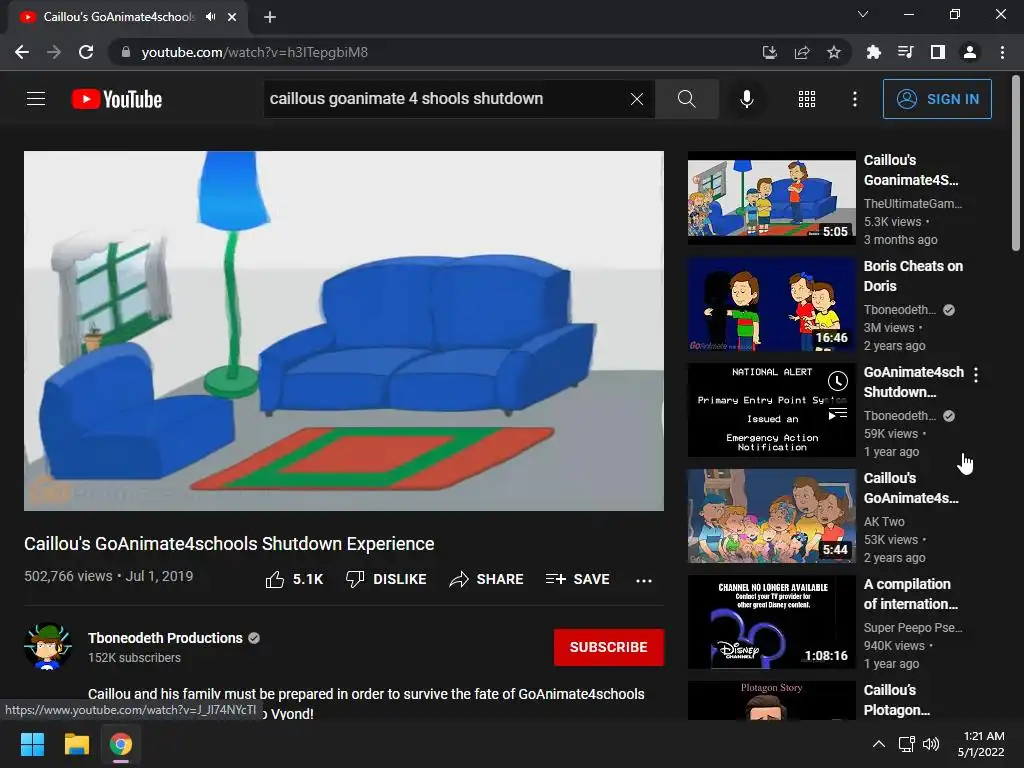Image resolution: width=1024 pixels, height=768 pixels.
Task: Like the video with thumbs up
Action: coord(295,579)
